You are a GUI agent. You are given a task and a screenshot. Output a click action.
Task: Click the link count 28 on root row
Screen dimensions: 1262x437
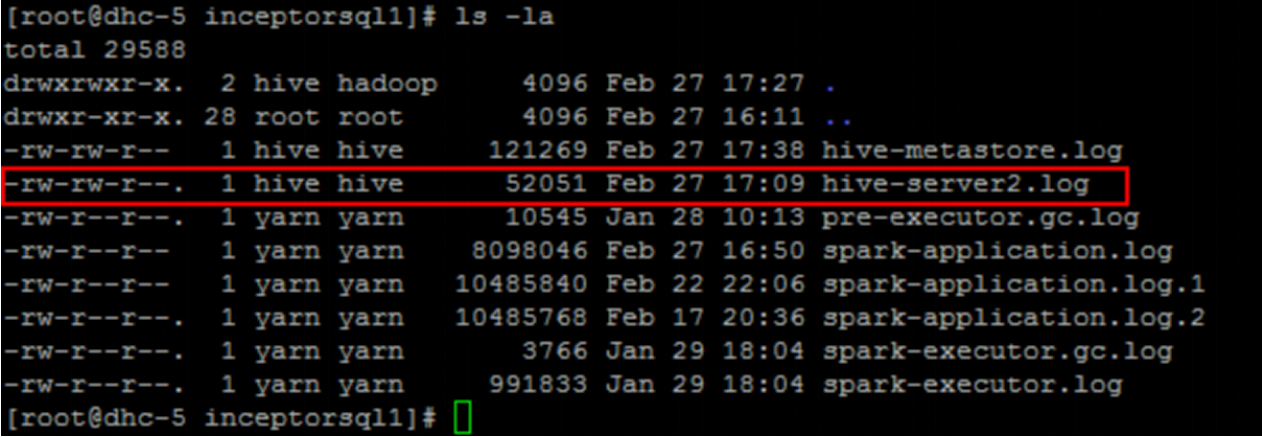(x=220, y=118)
